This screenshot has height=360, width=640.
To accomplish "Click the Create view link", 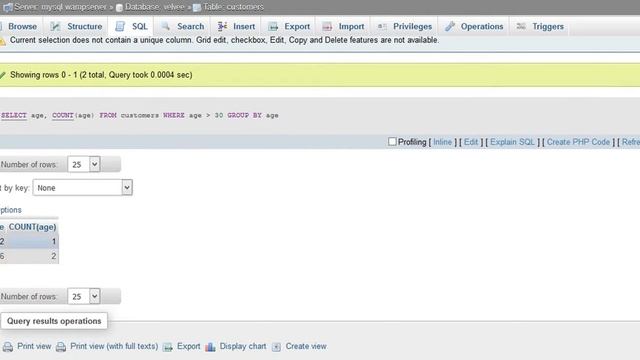I will click(306, 347).
